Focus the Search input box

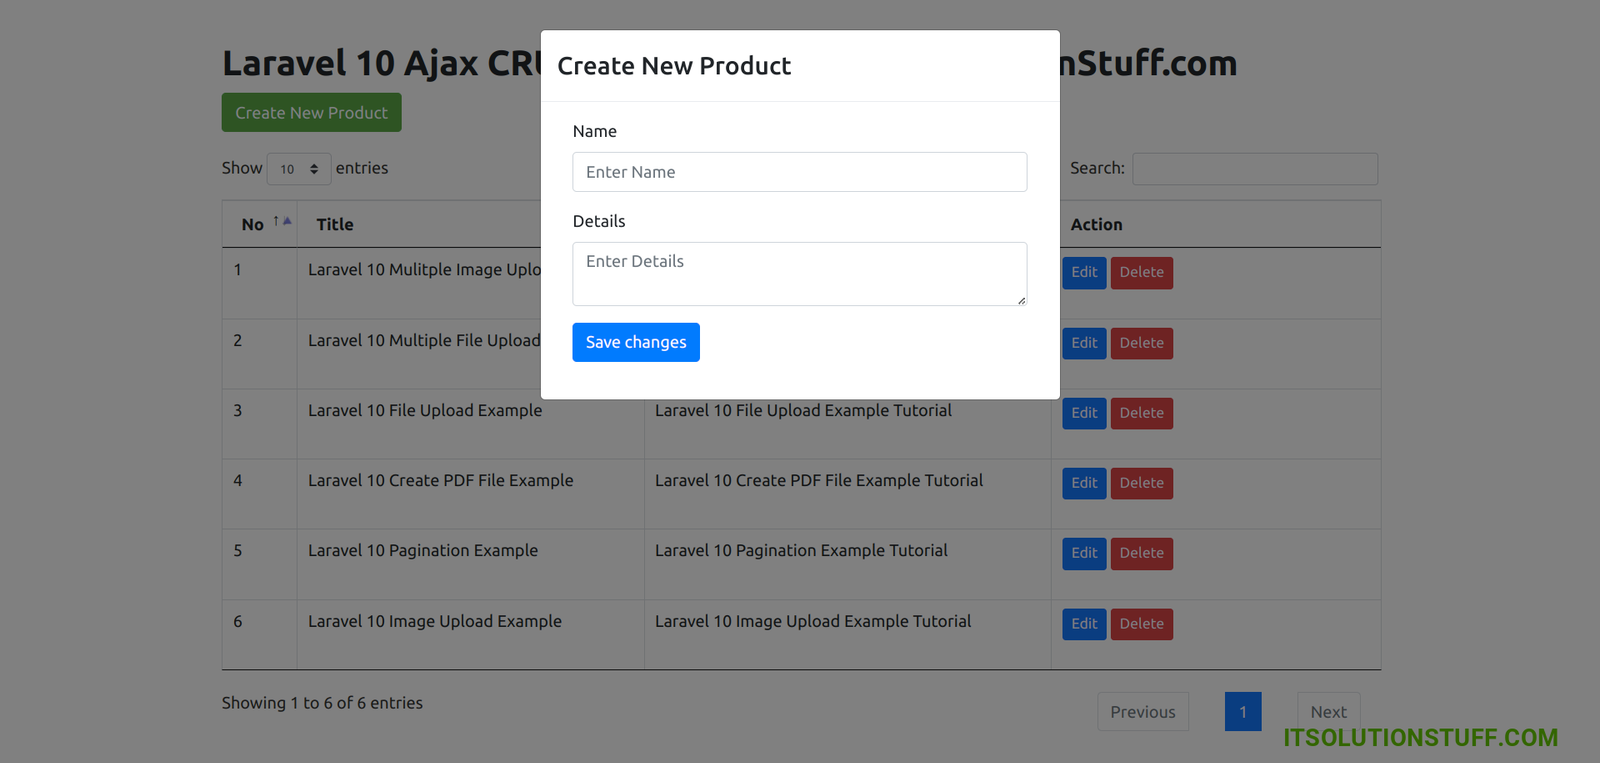point(1255,169)
